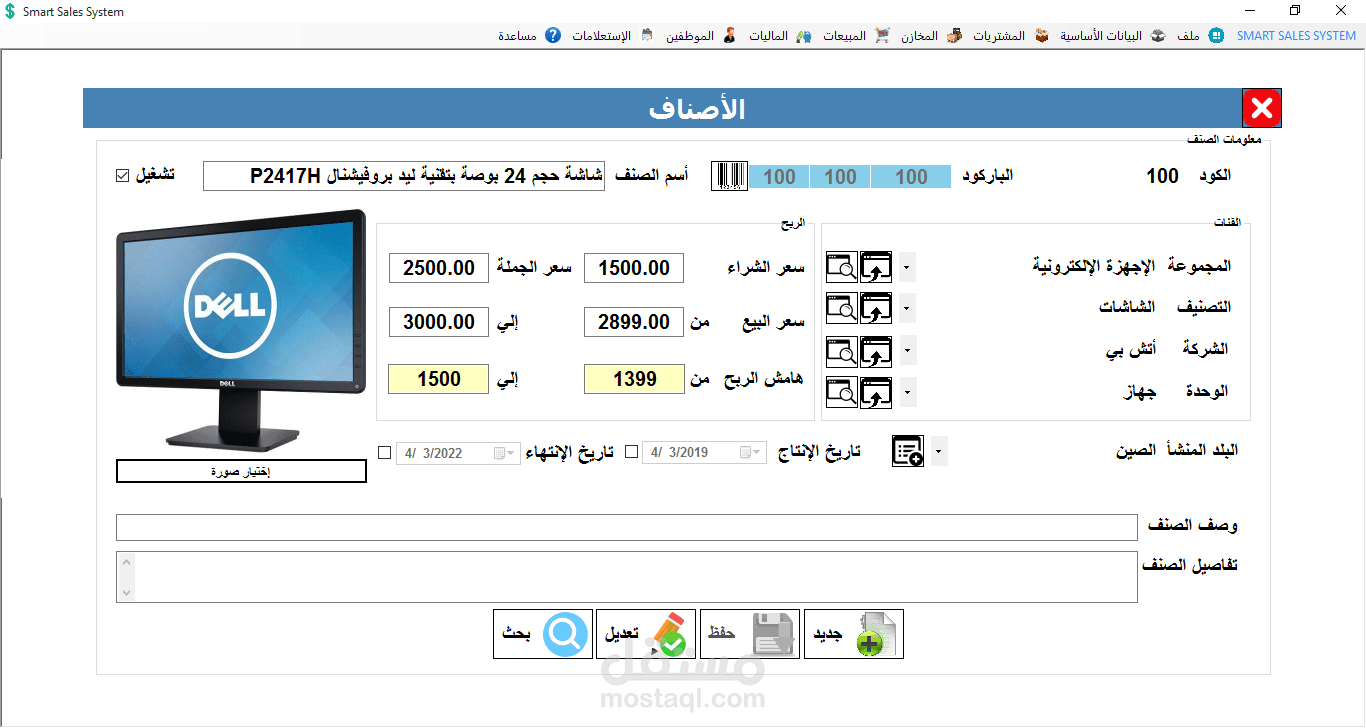Click the yellow هامش الربح field 1399
The height and width of the screenshot is (728, 1366).
coord(634,379)
